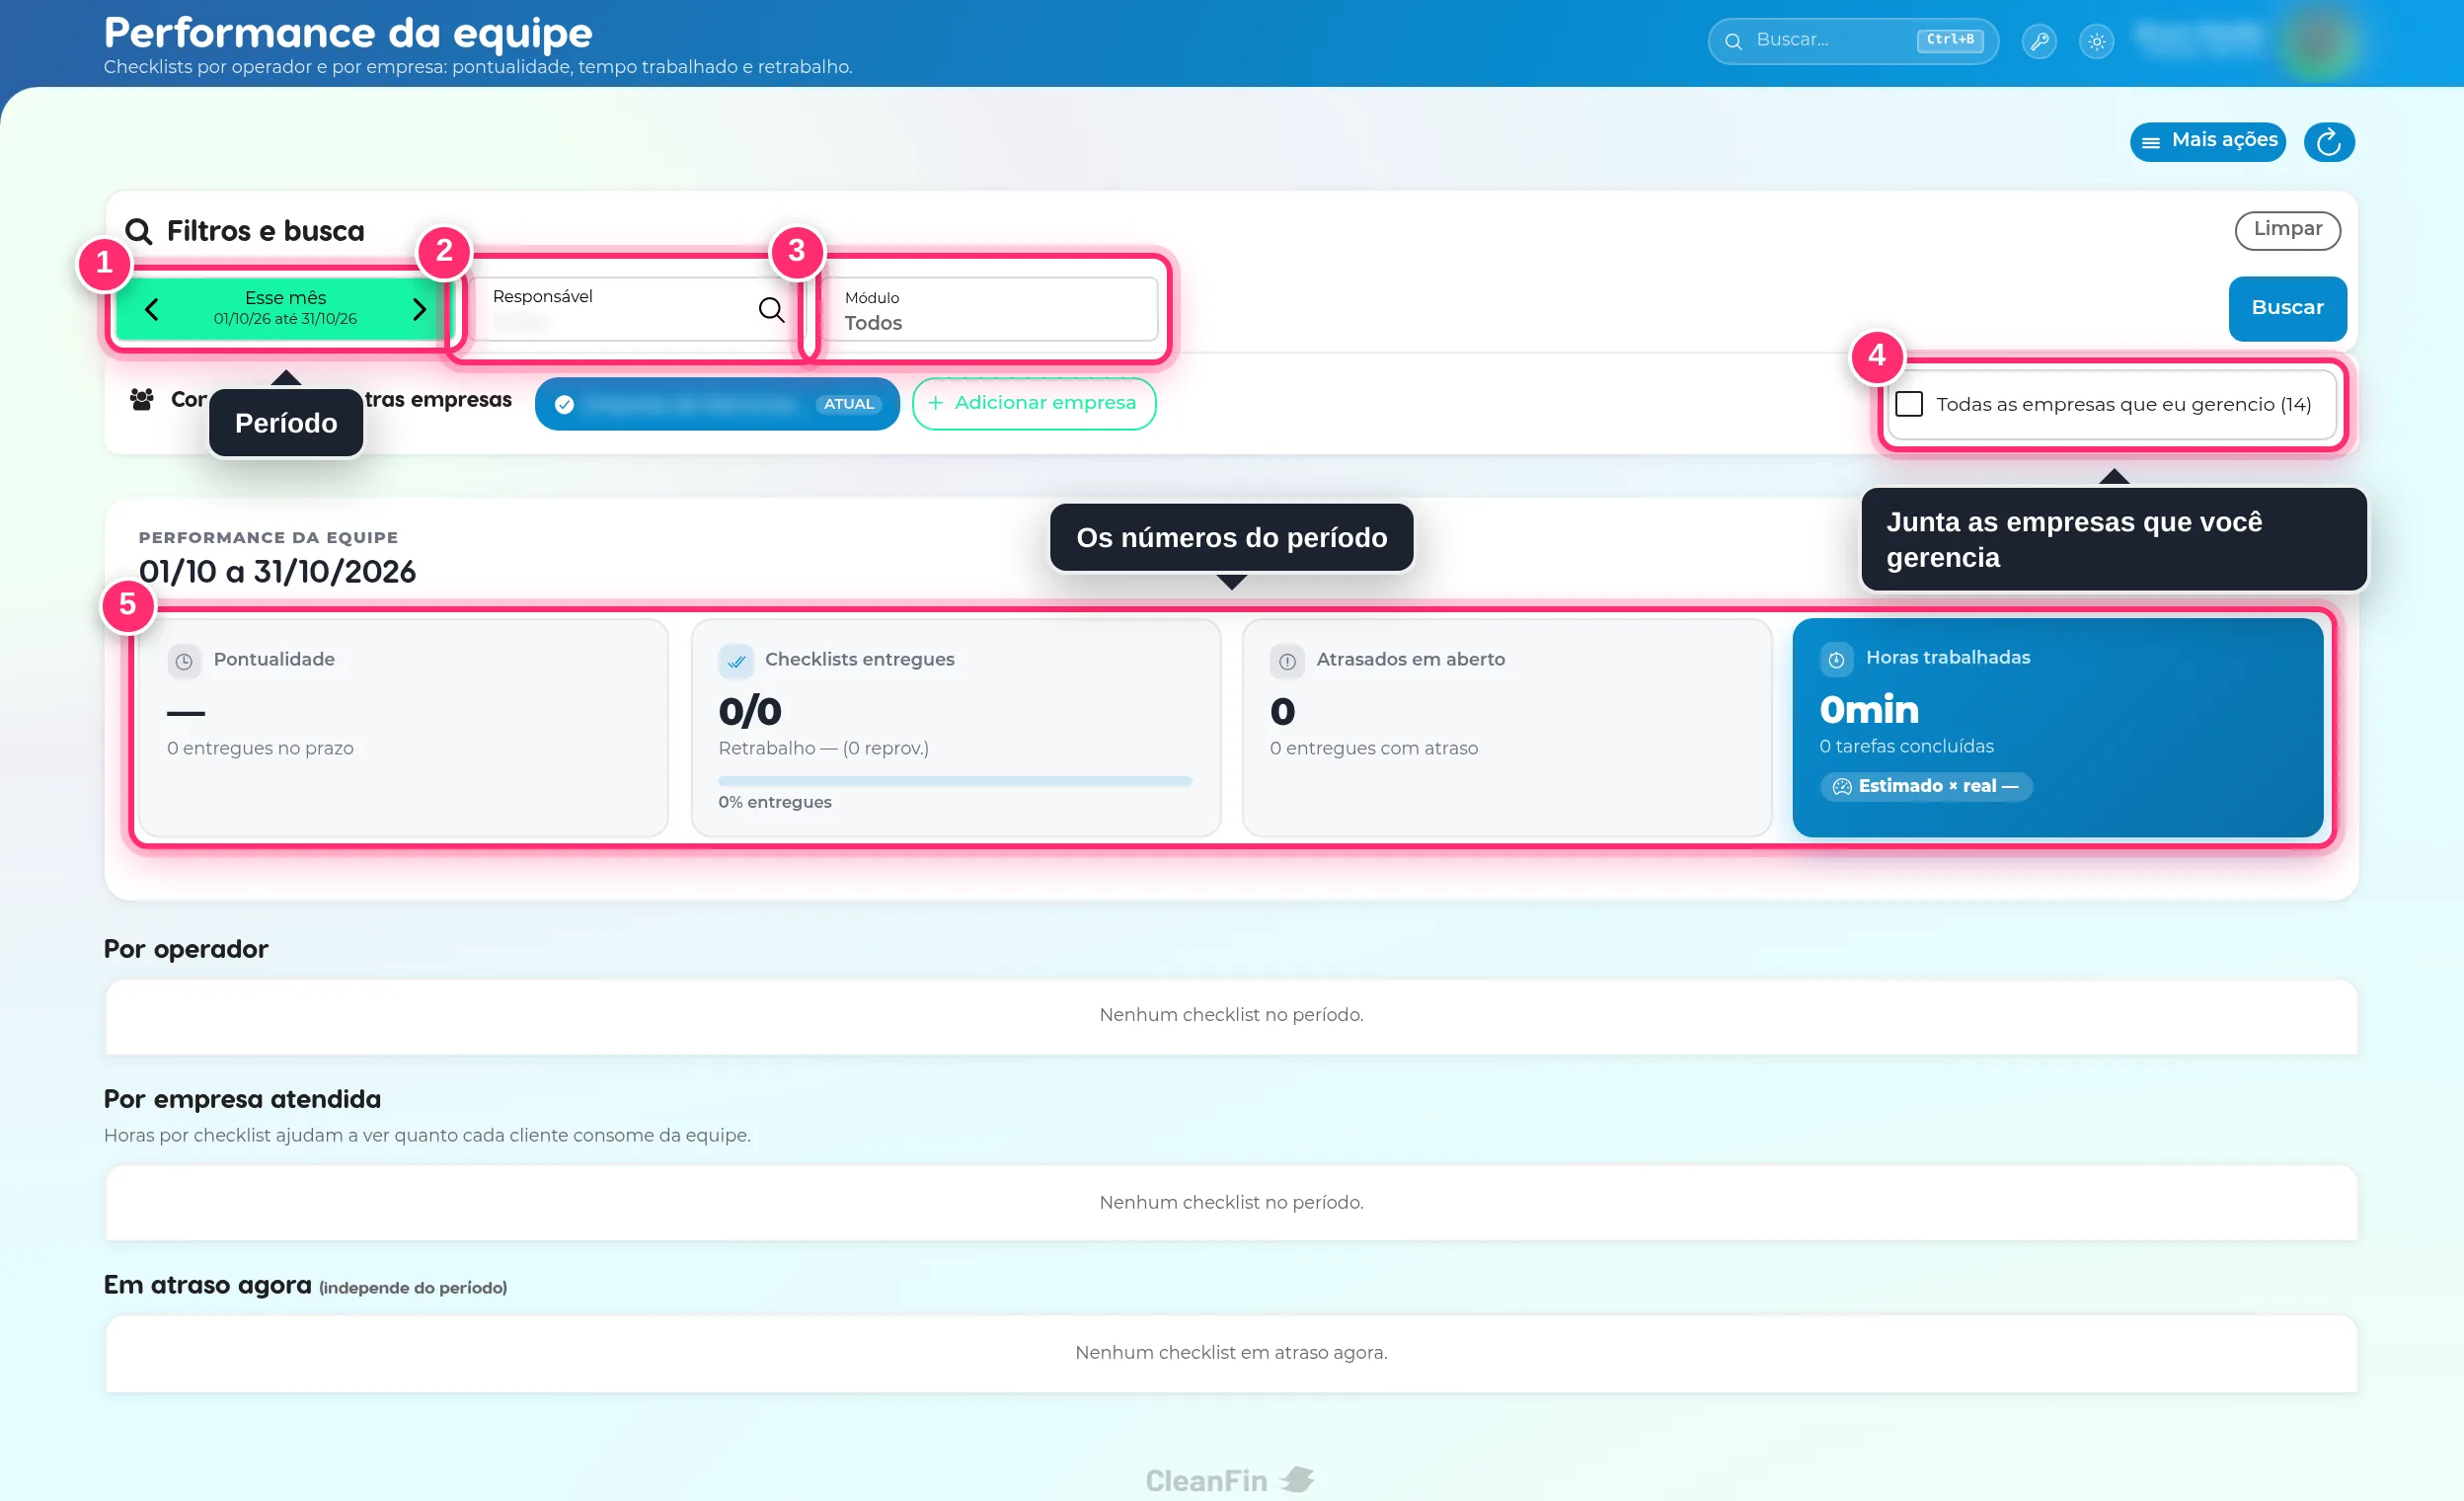The height and width of the screenshot is (1501, 2464).
Task: Check 'Todas as empresas que eu gerencio'
Action: pos(1909,404)
